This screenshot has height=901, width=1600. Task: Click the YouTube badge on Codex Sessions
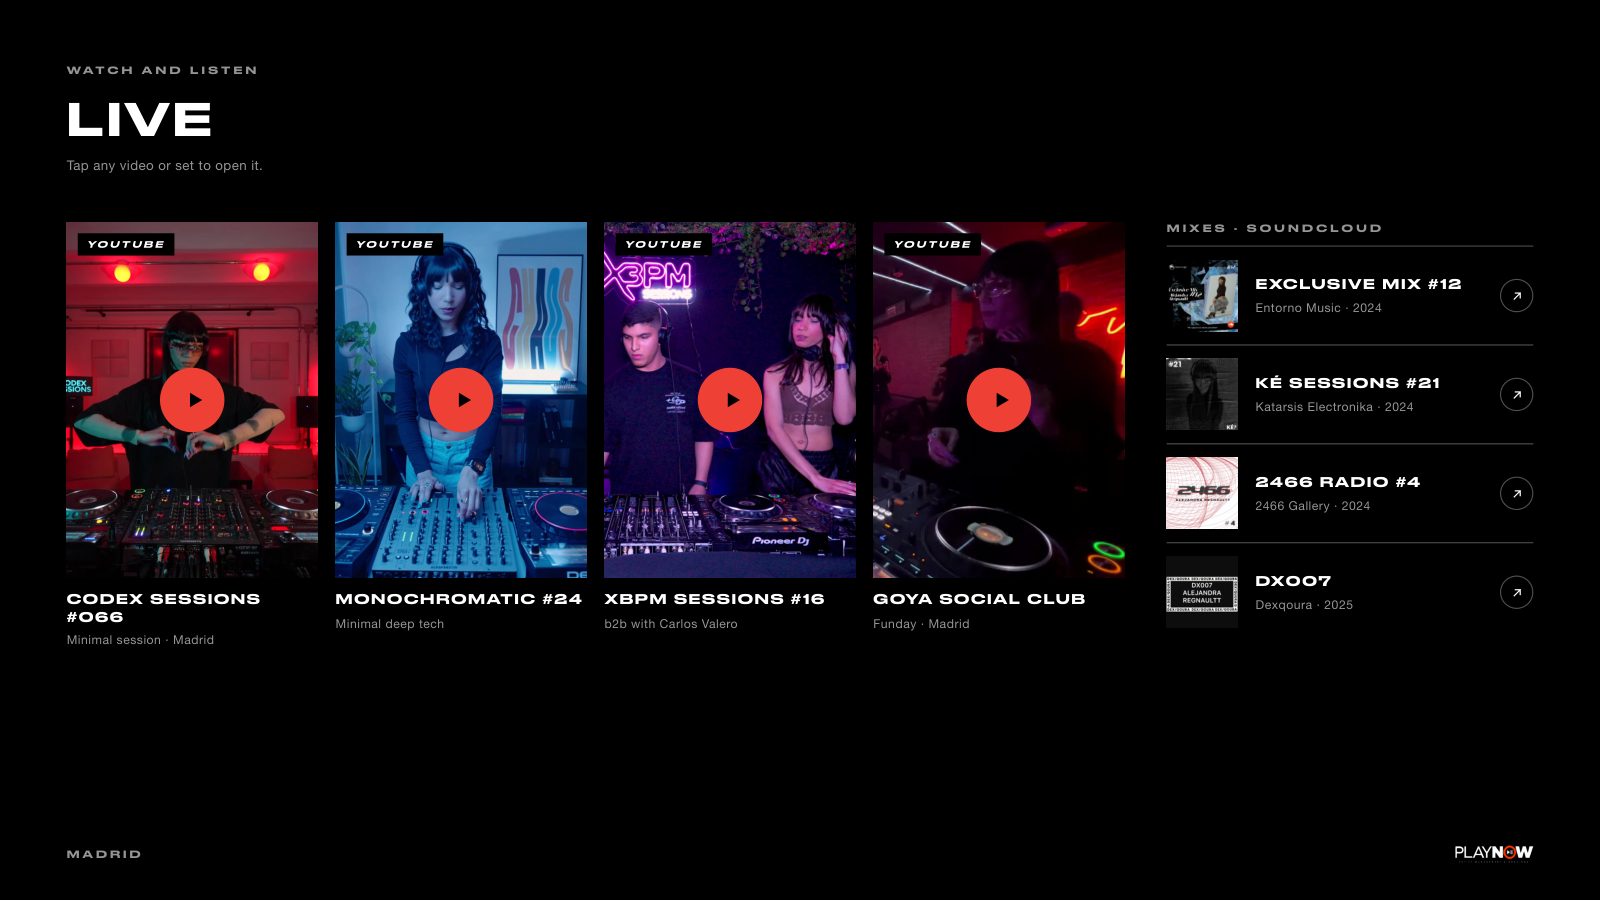tap(126, 244)
